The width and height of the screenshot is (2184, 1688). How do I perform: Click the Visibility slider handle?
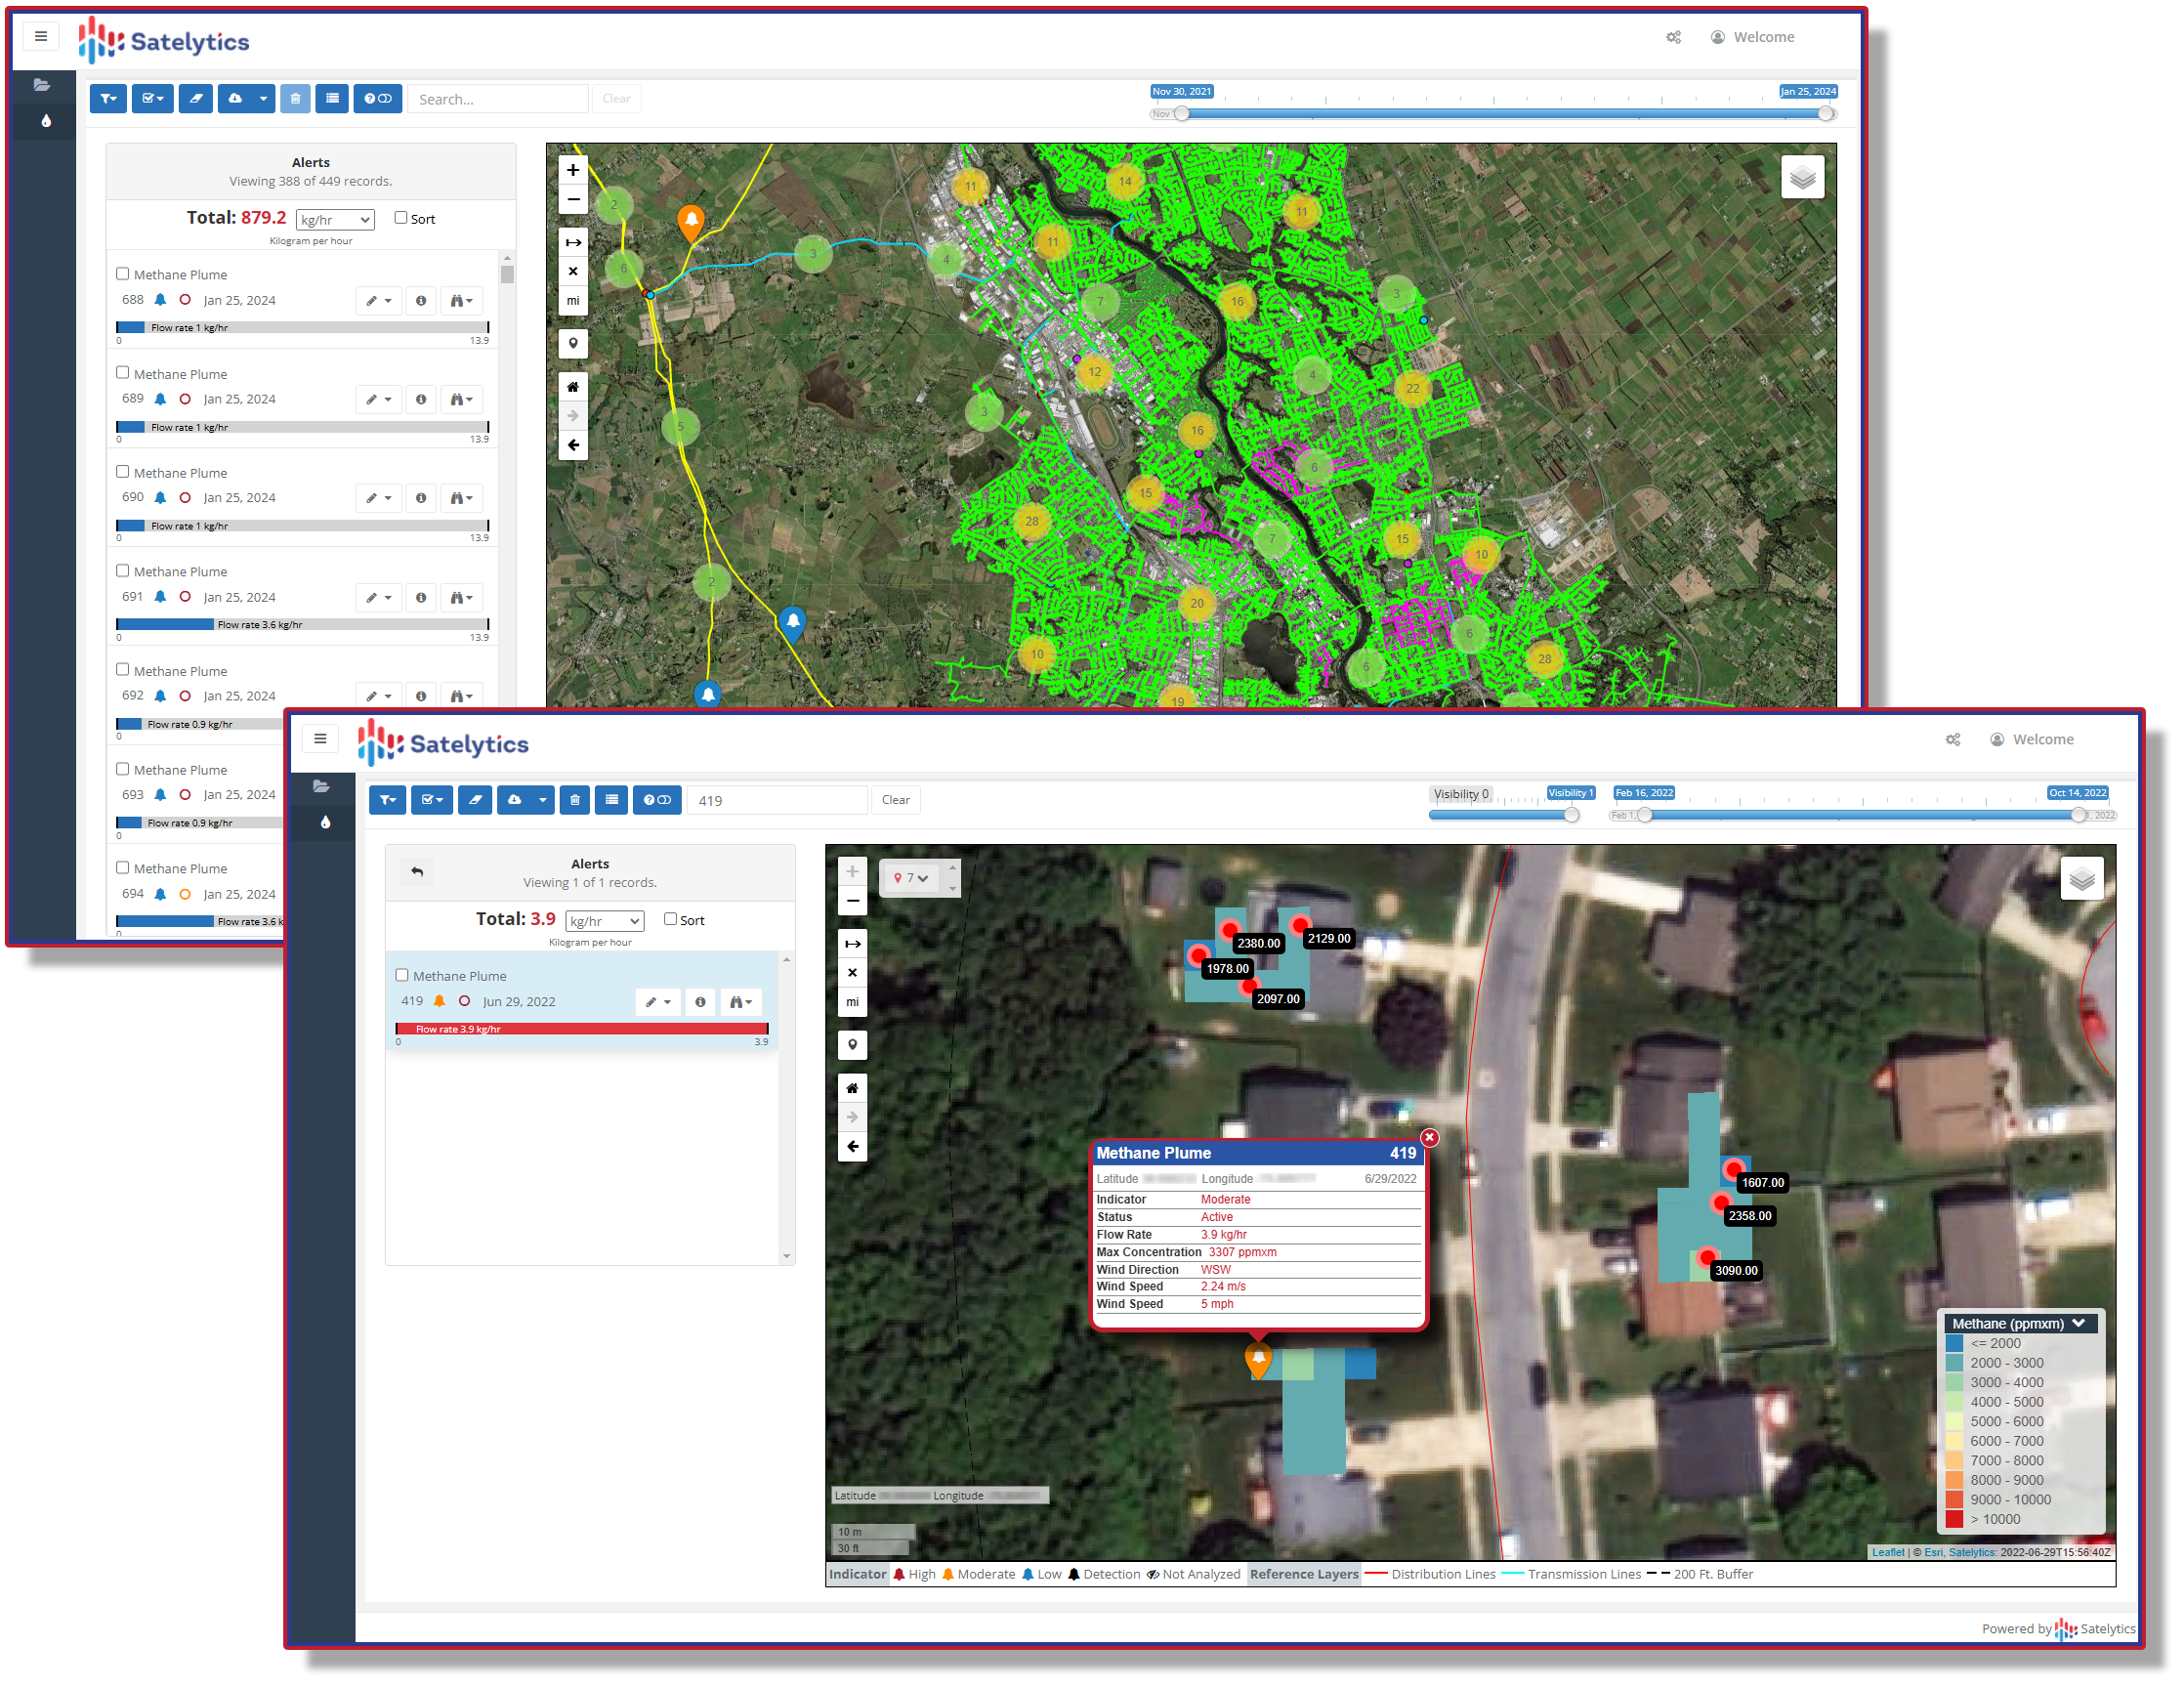click(1572, 816)
